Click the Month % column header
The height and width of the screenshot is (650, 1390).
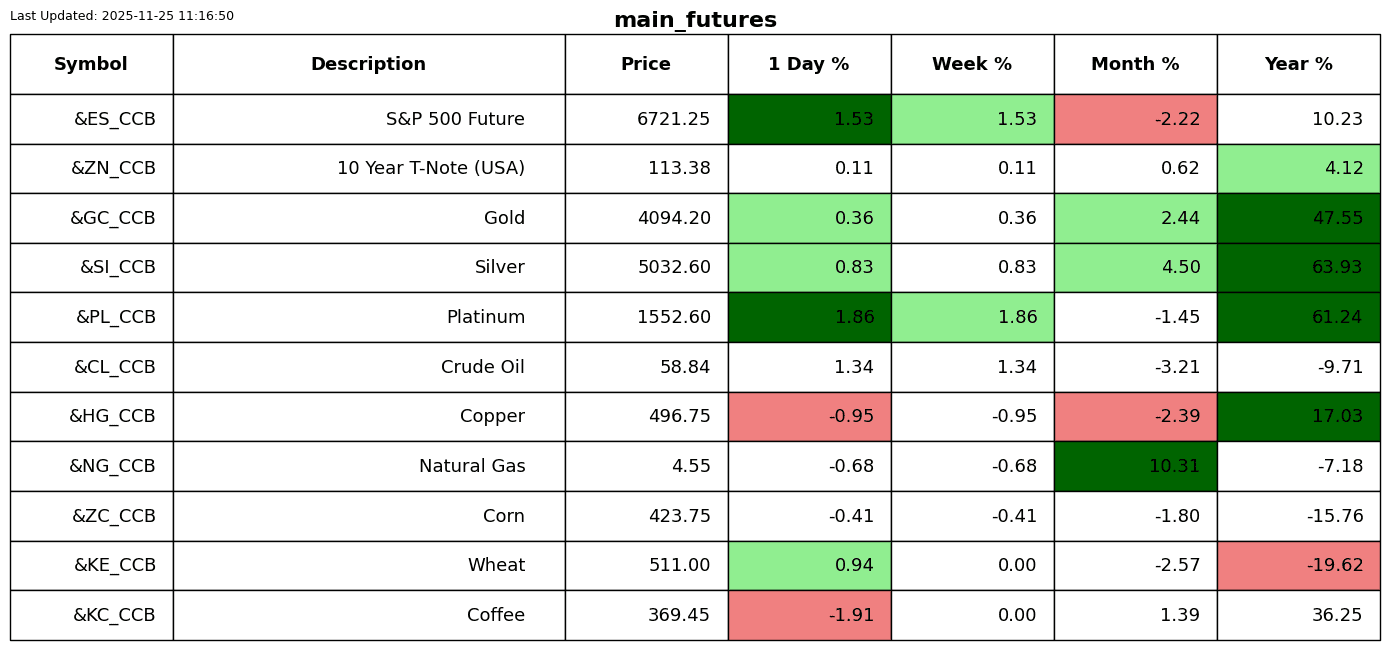[x=1135, y=65]
